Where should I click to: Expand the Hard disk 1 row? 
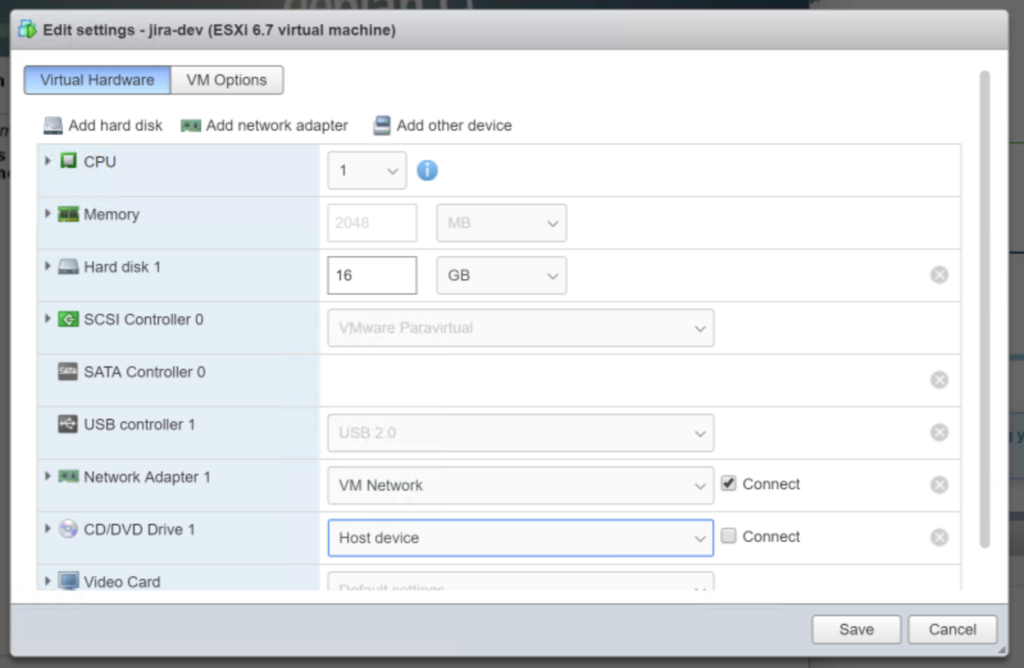[x=48, y=266]
